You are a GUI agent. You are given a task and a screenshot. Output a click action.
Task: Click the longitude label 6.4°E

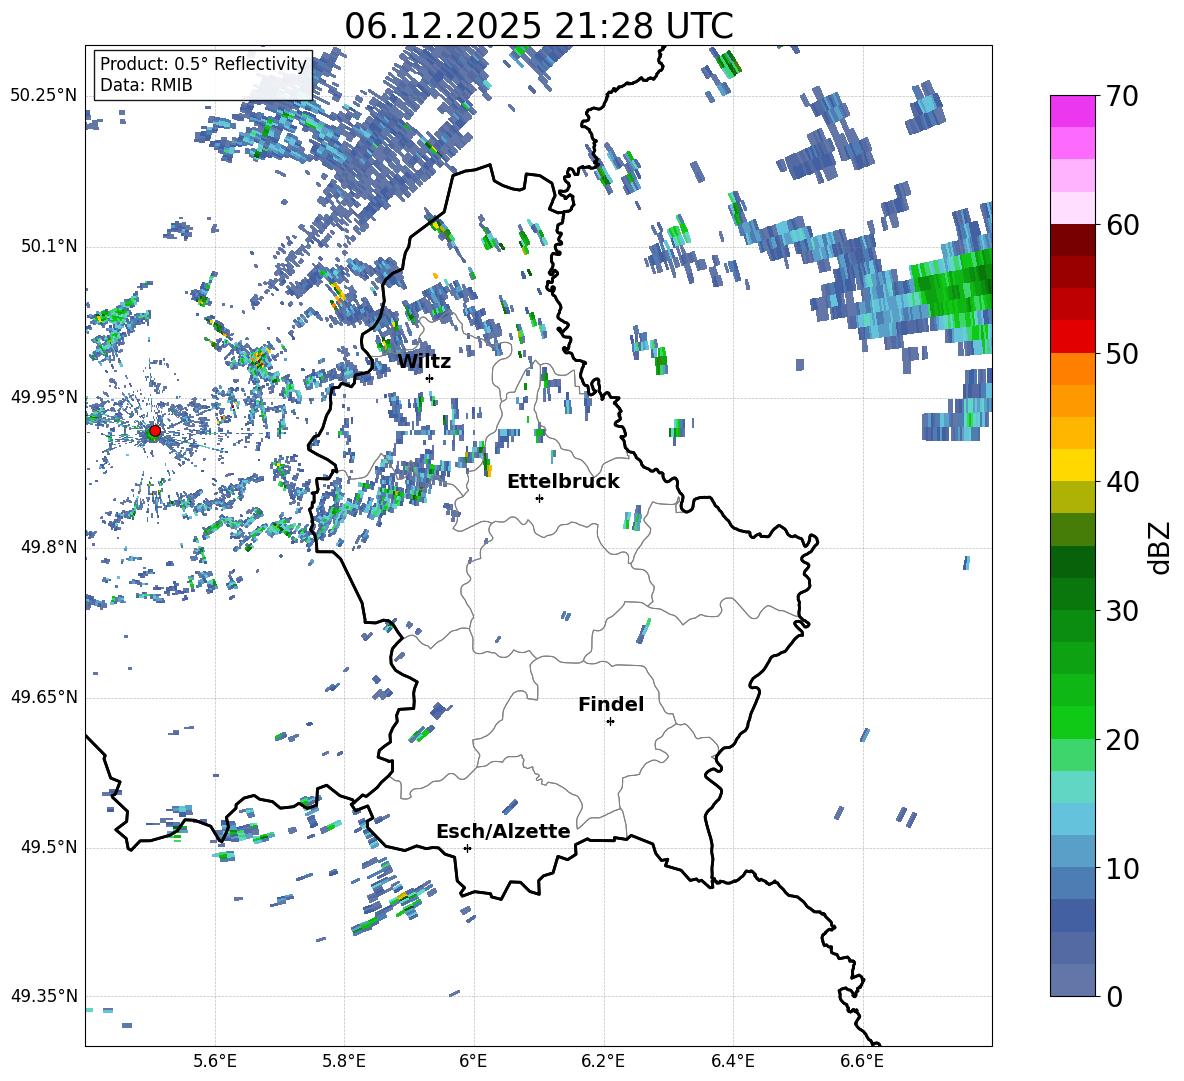coord(732,1061)
